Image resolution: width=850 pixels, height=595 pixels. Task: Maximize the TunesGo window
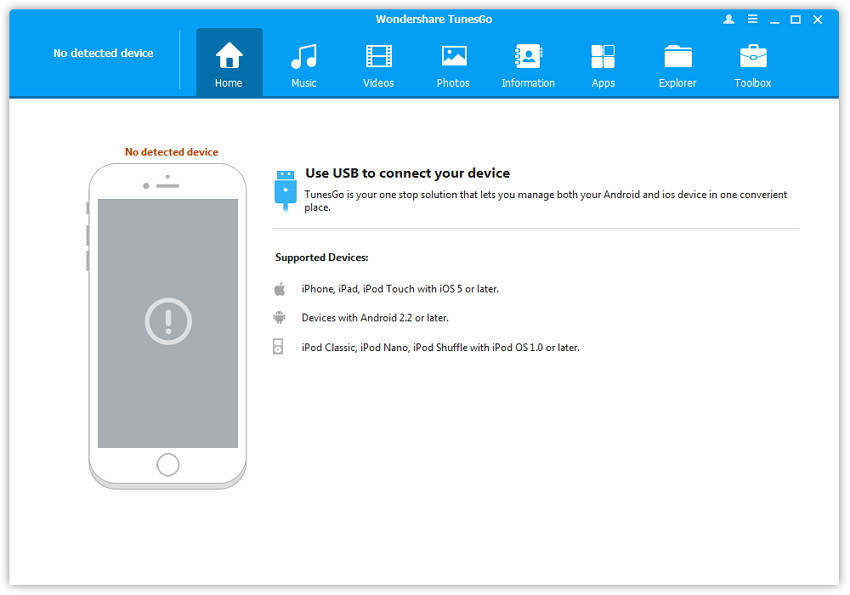click(796, 19)
